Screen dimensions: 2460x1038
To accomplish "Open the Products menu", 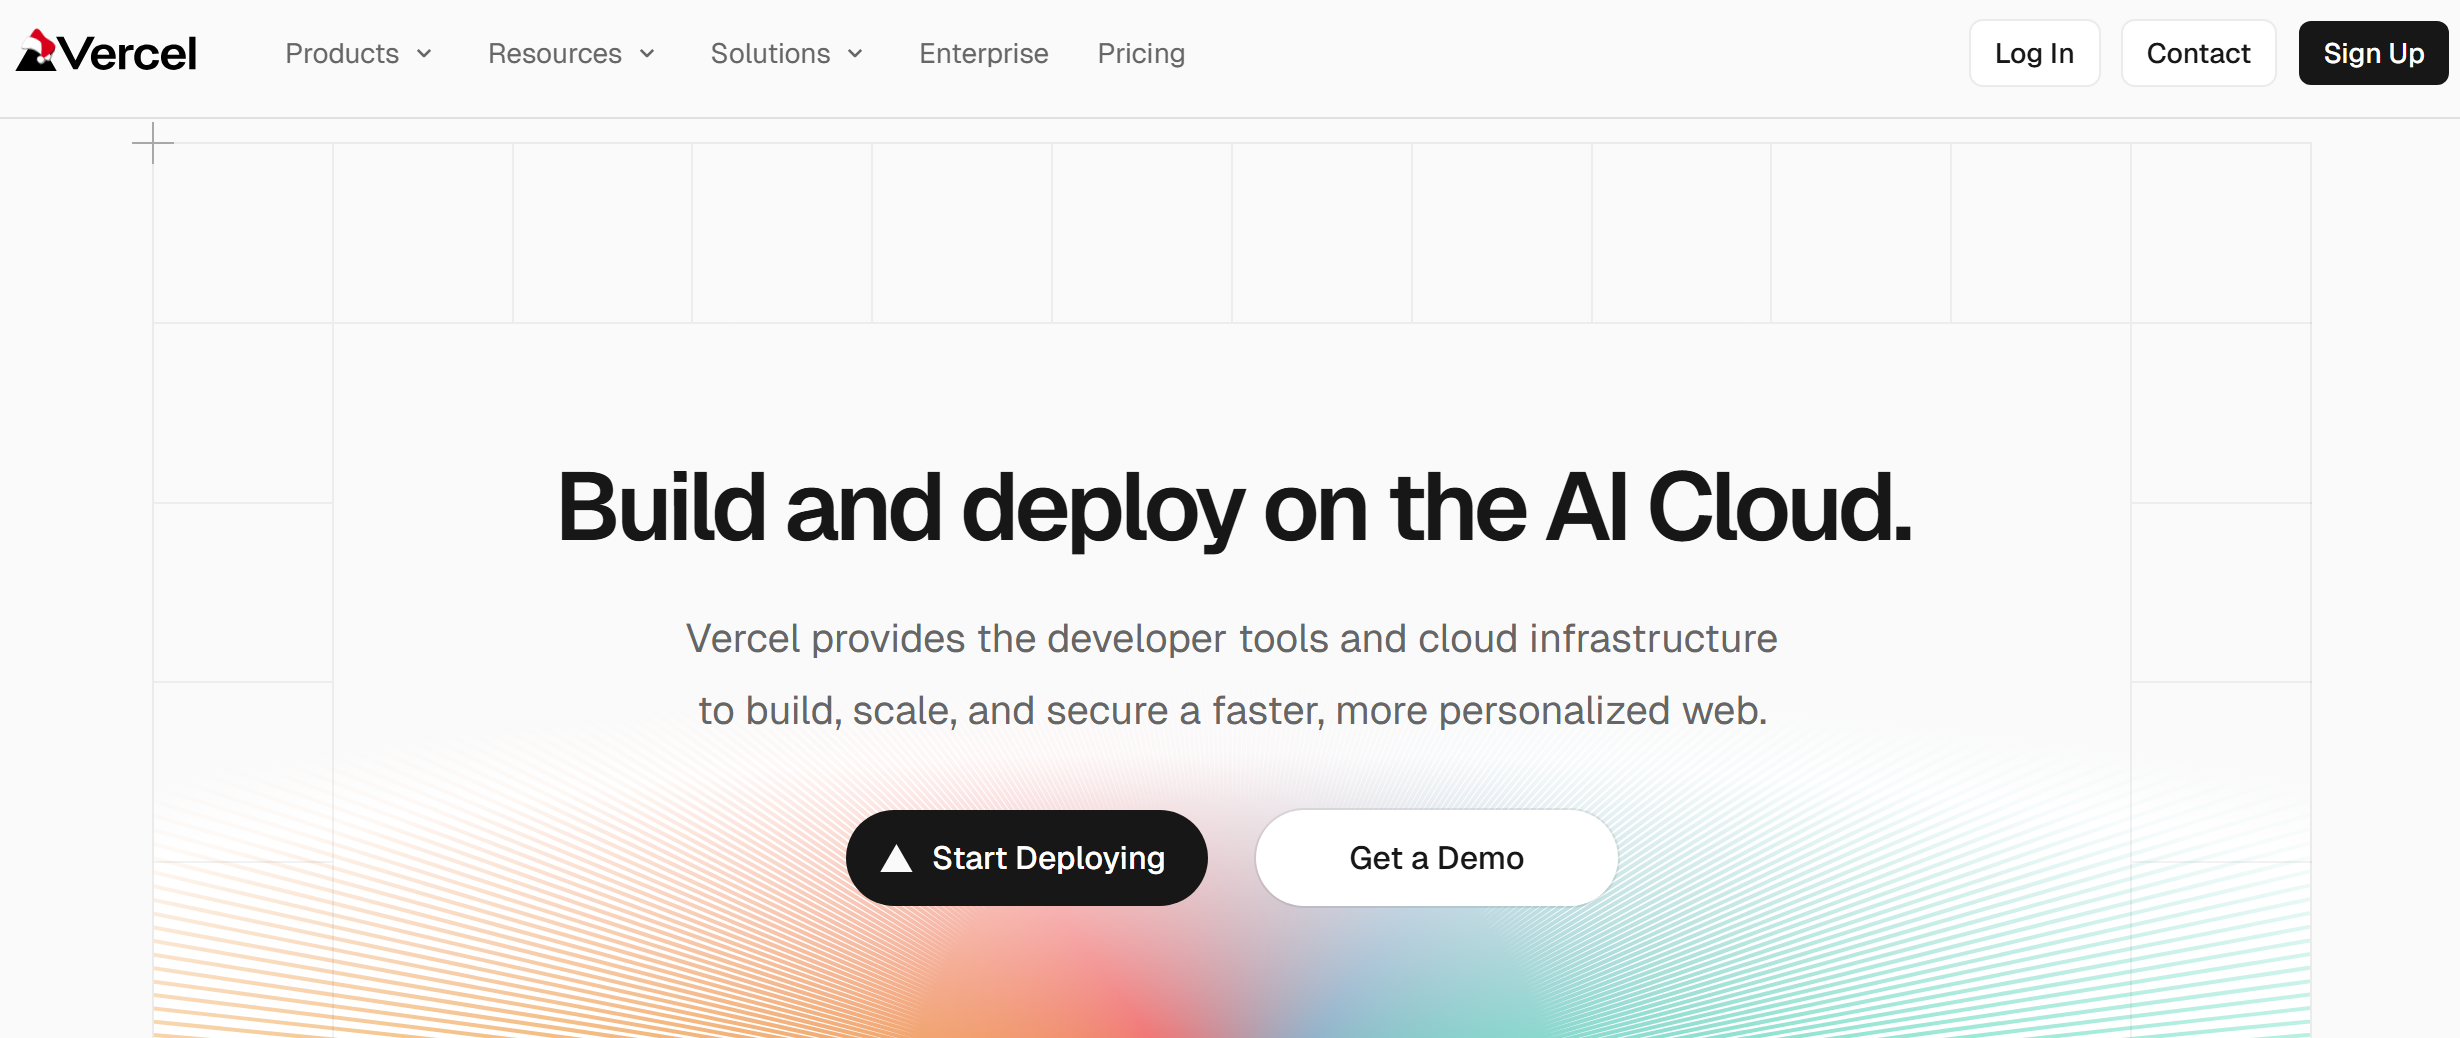I will tap(342, 54).
